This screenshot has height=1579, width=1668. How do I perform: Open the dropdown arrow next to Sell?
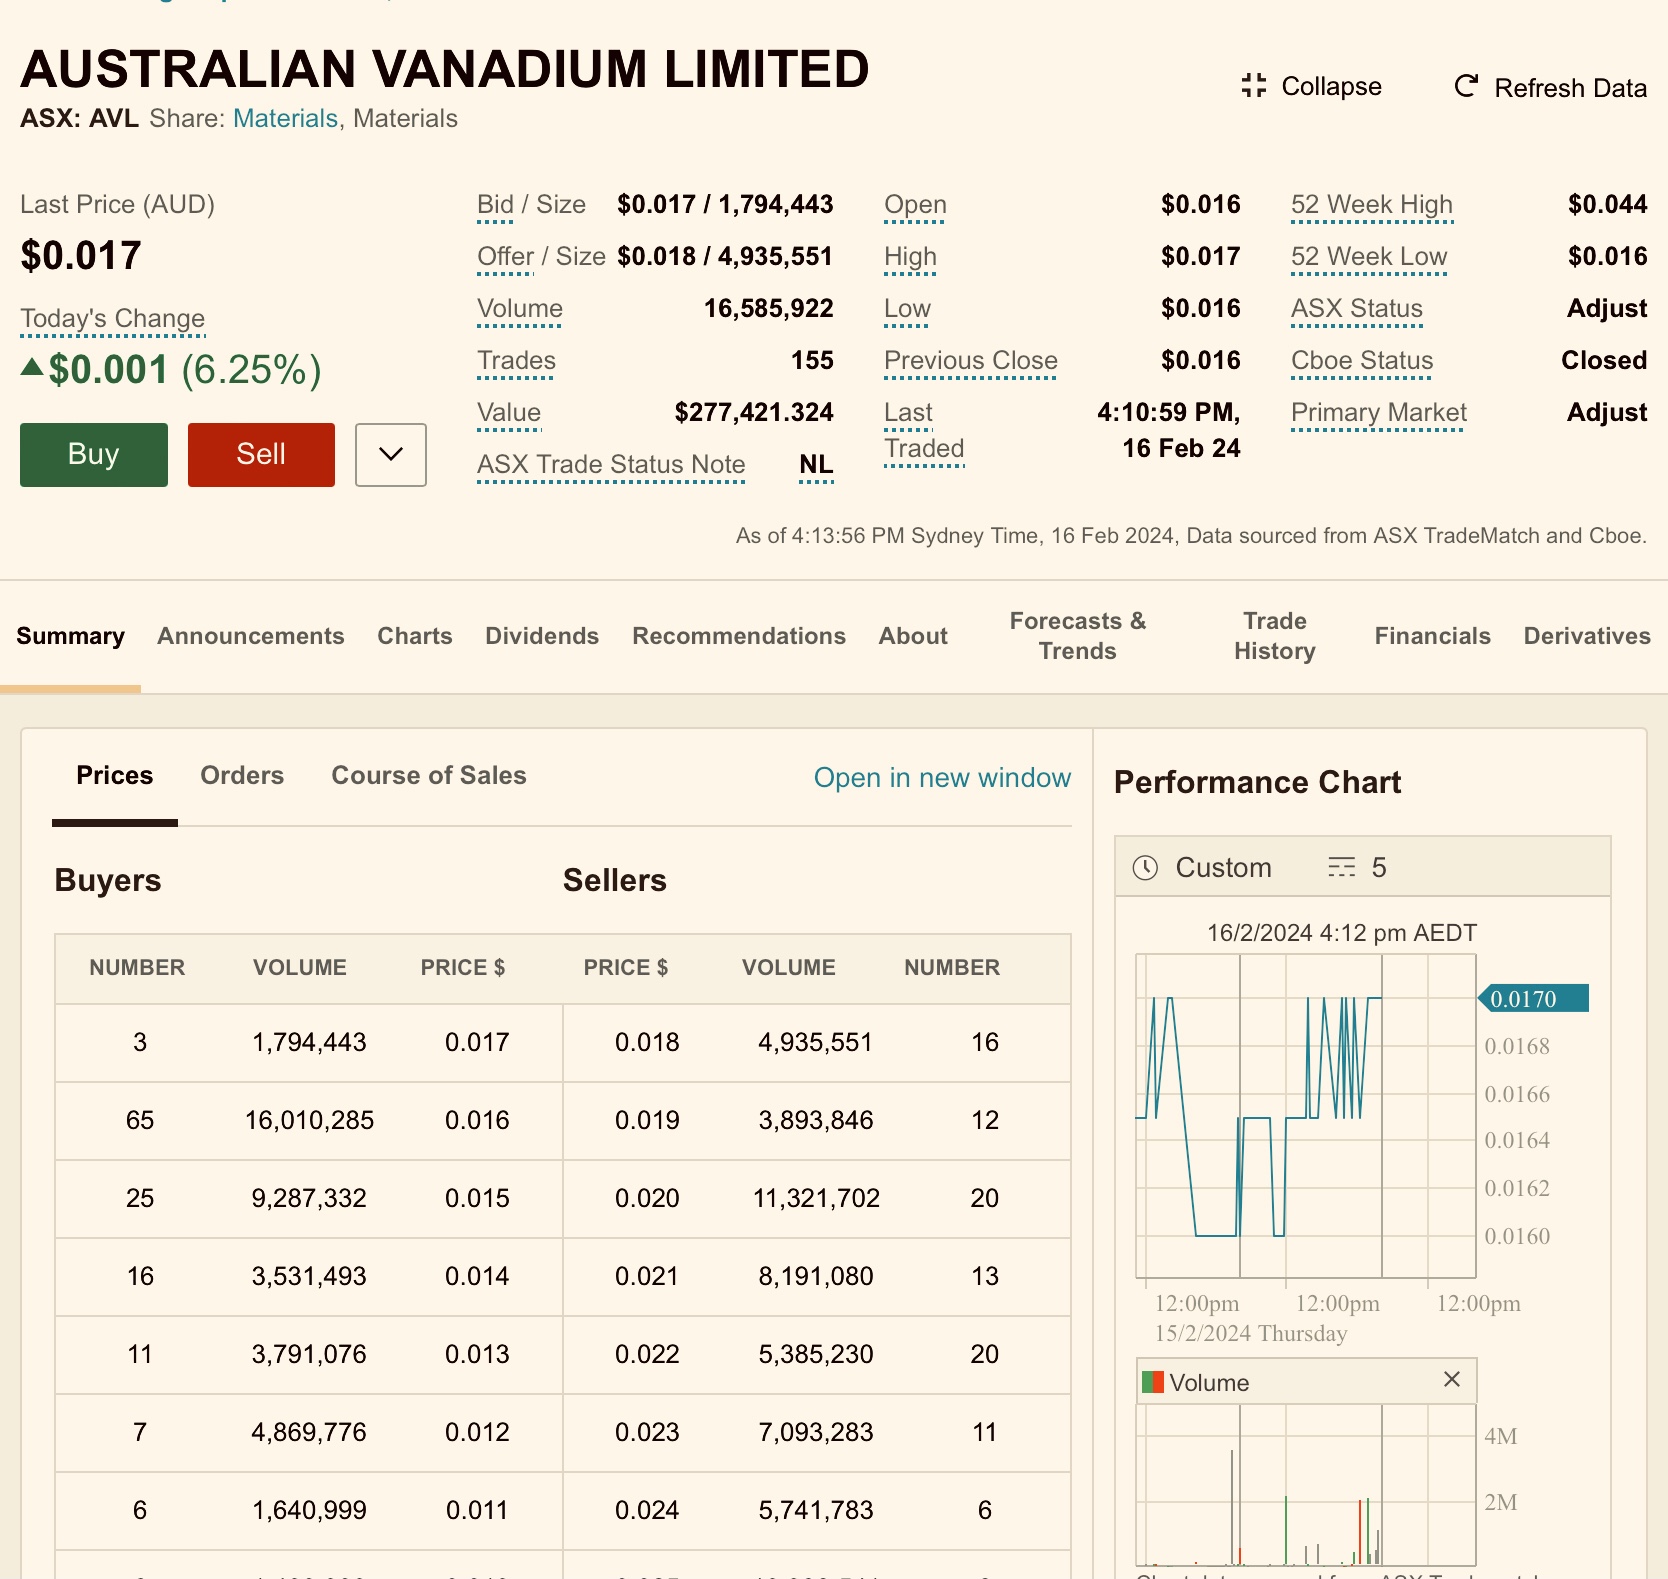(x=391, y=455)
